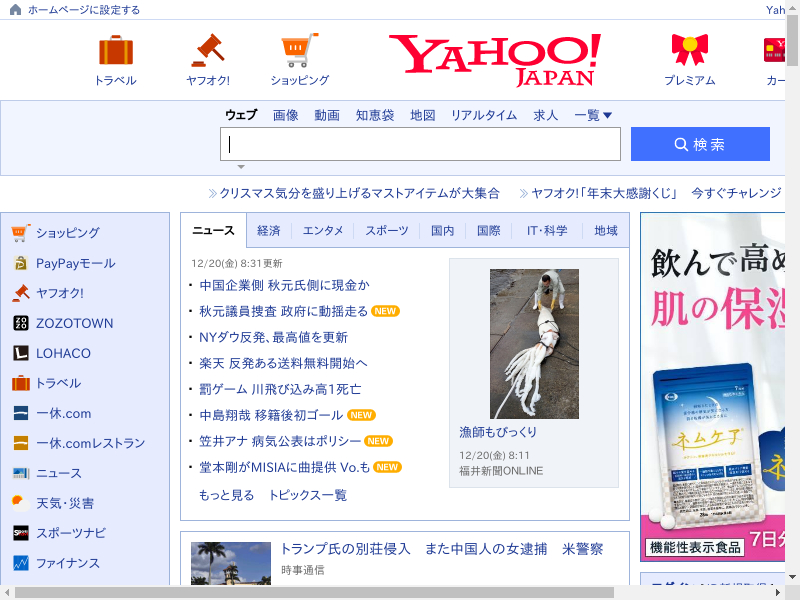Image resolution: width=800 pixels, height=600 pixels.
Task: Click the トラベル suitcase icon in sidebar
Action: click(x=20, y=383)
